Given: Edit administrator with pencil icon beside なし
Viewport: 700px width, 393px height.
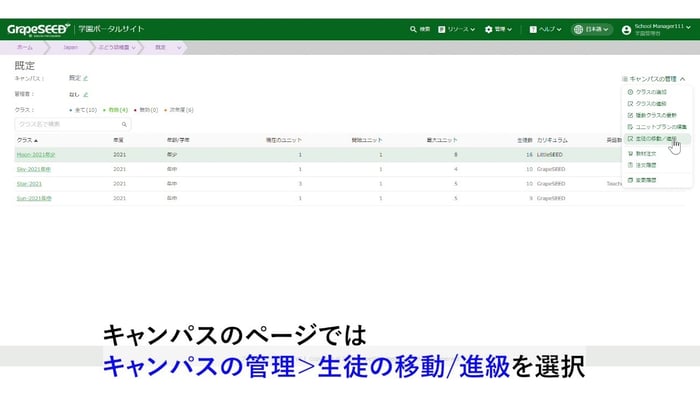Looking at the screenshot, I should tap(86, 95).
